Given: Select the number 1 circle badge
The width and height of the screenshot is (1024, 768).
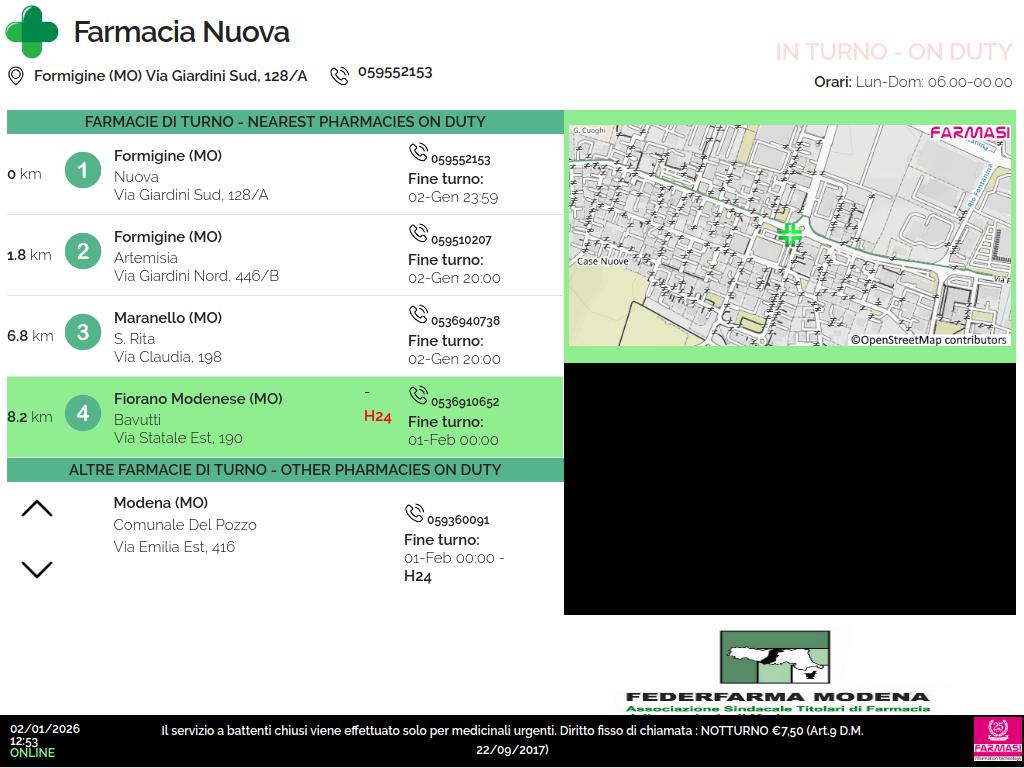Looking at the screenshot, I should click(83, 171).
